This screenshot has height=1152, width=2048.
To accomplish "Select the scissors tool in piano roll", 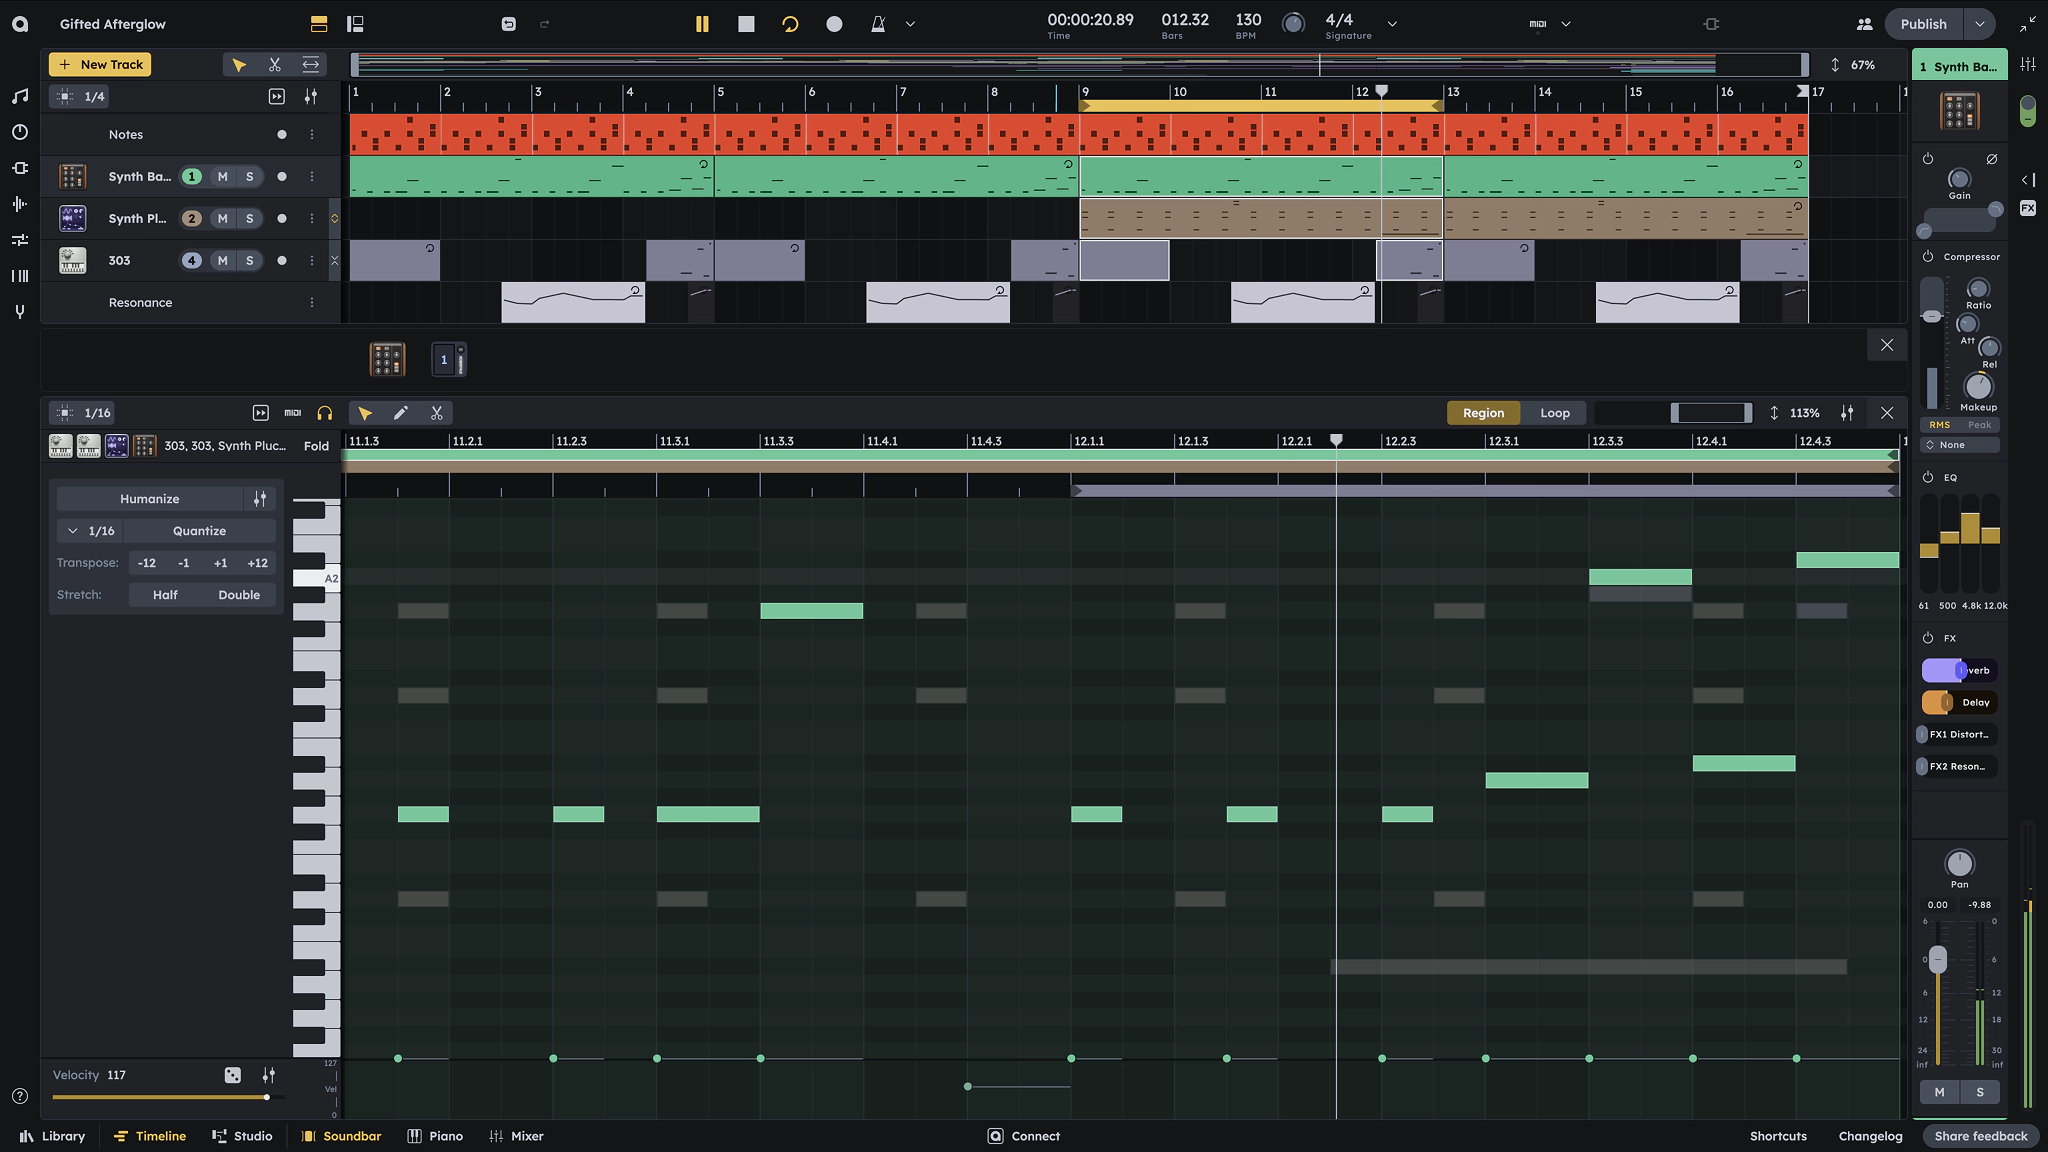I will coord(437,412).
